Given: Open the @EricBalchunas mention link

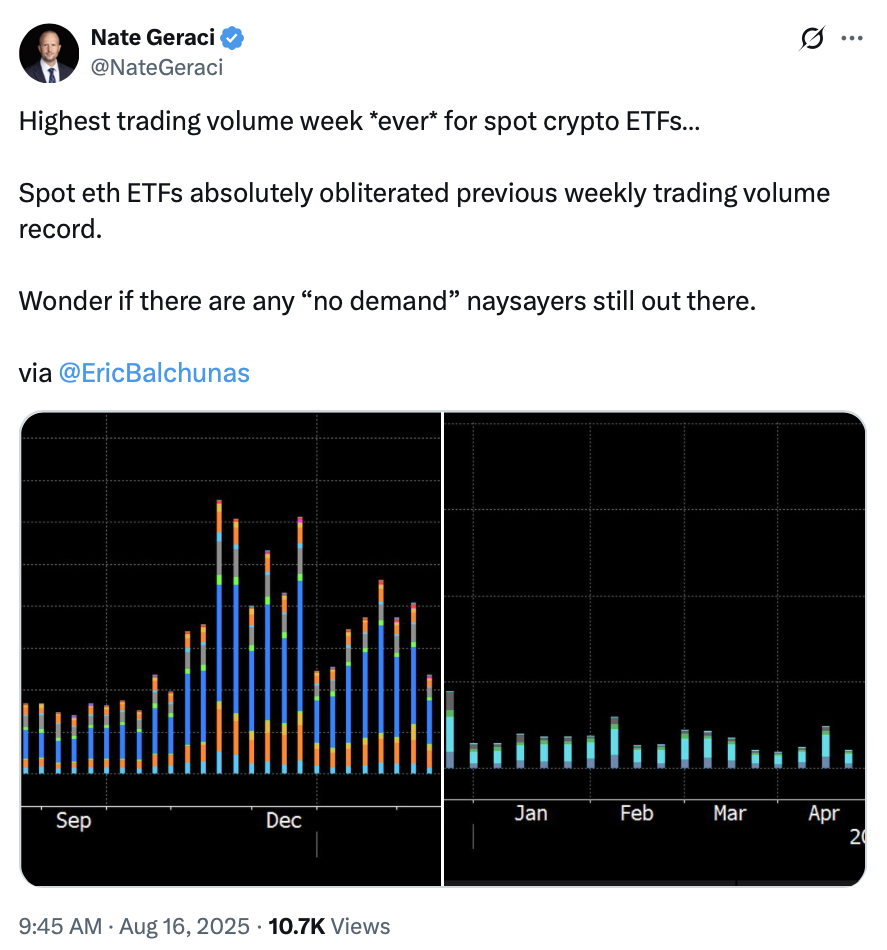Looking at the screenshot, I should pyautogui.click(x=155, y=372).
